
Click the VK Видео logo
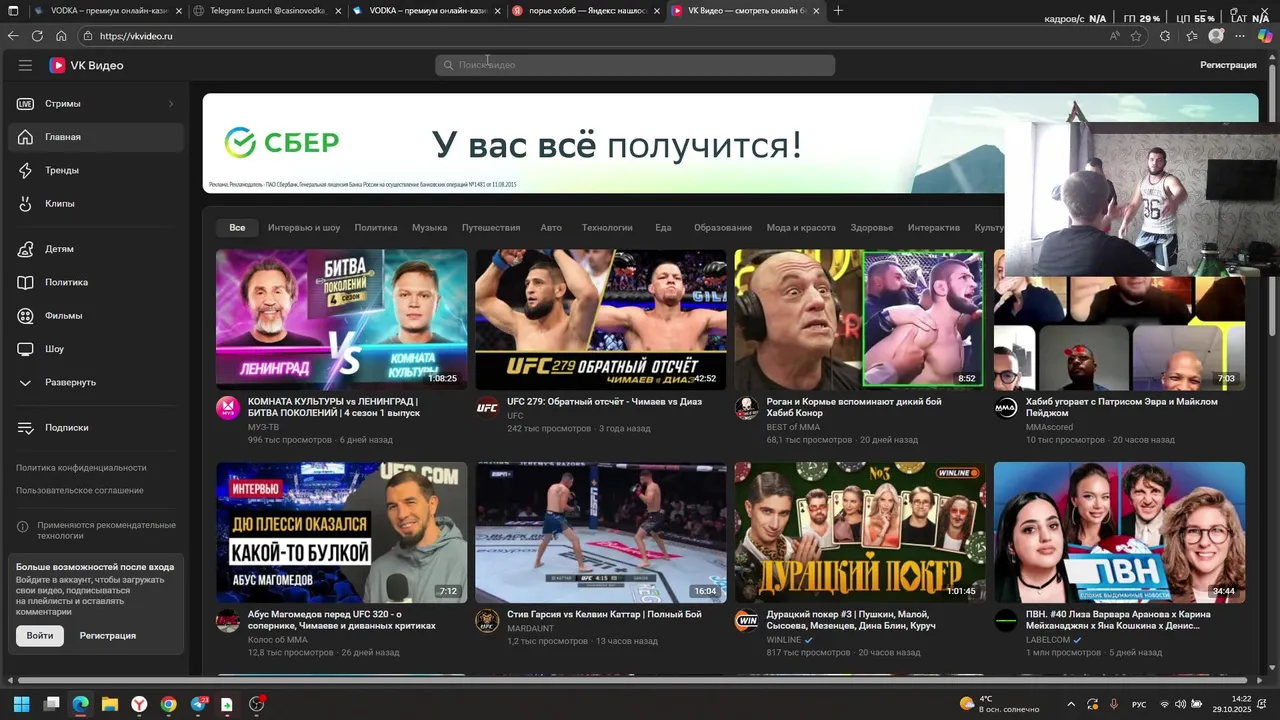pyautogui.click(x=87, y=65)
